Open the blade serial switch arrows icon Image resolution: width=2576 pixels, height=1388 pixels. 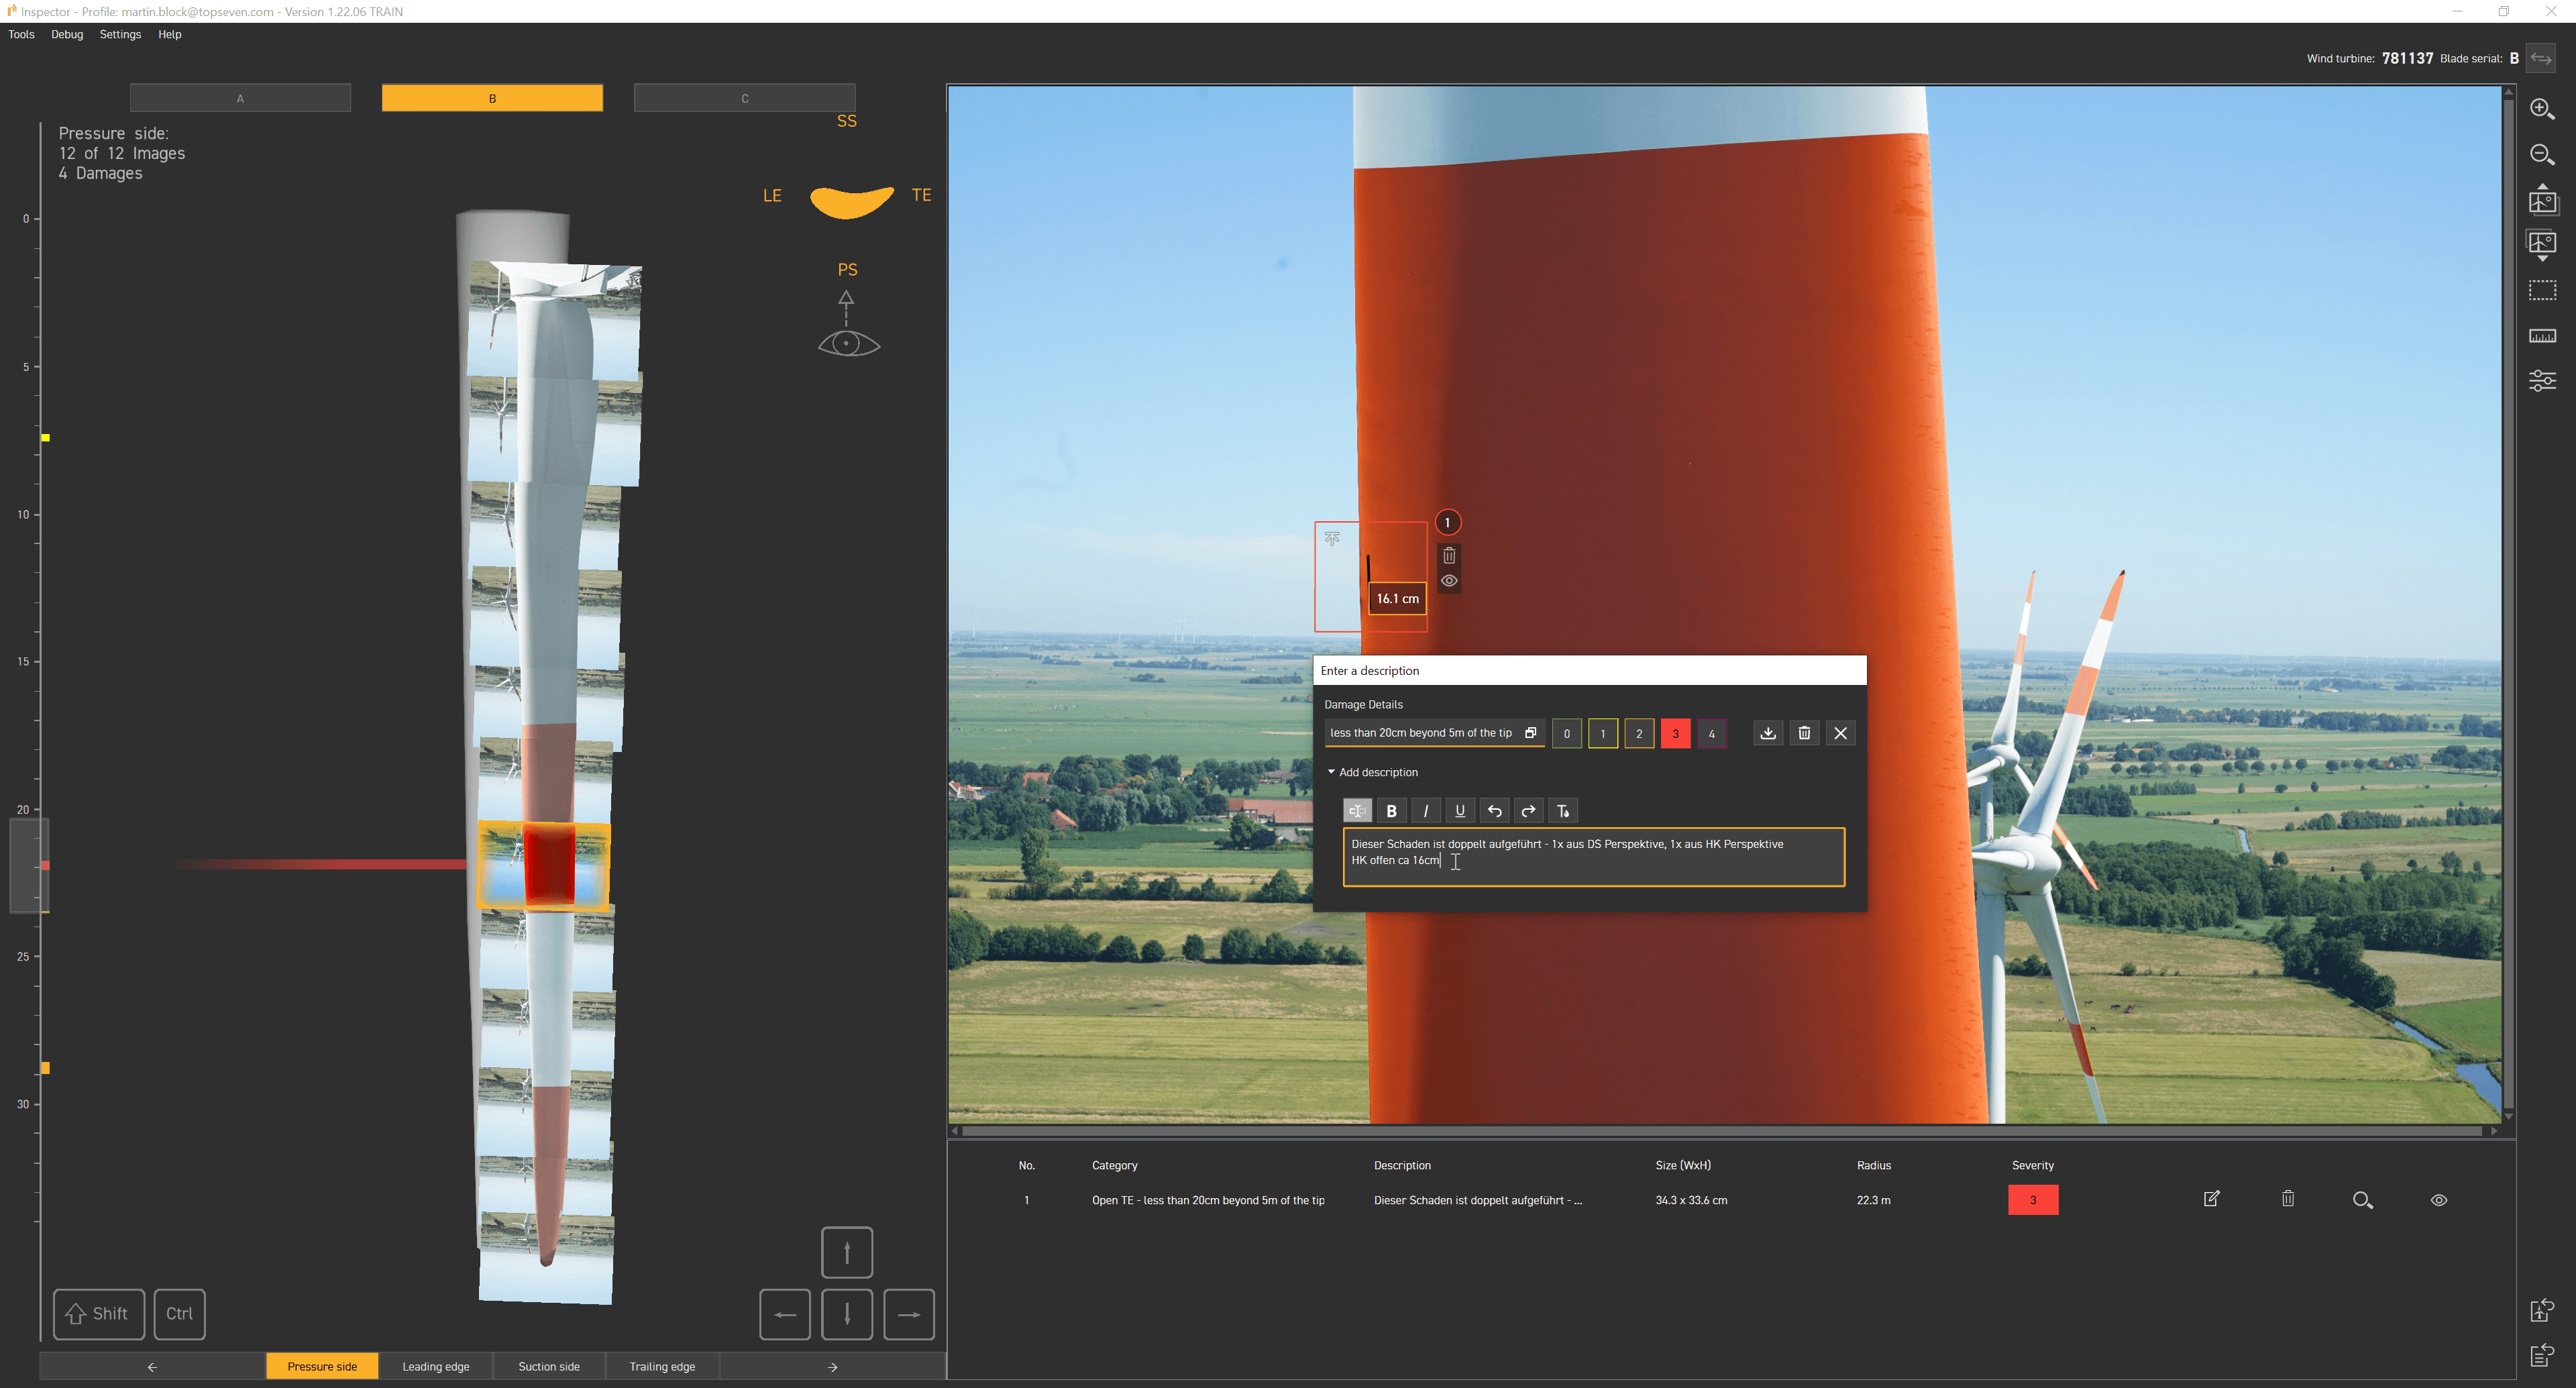[2541, 57]
